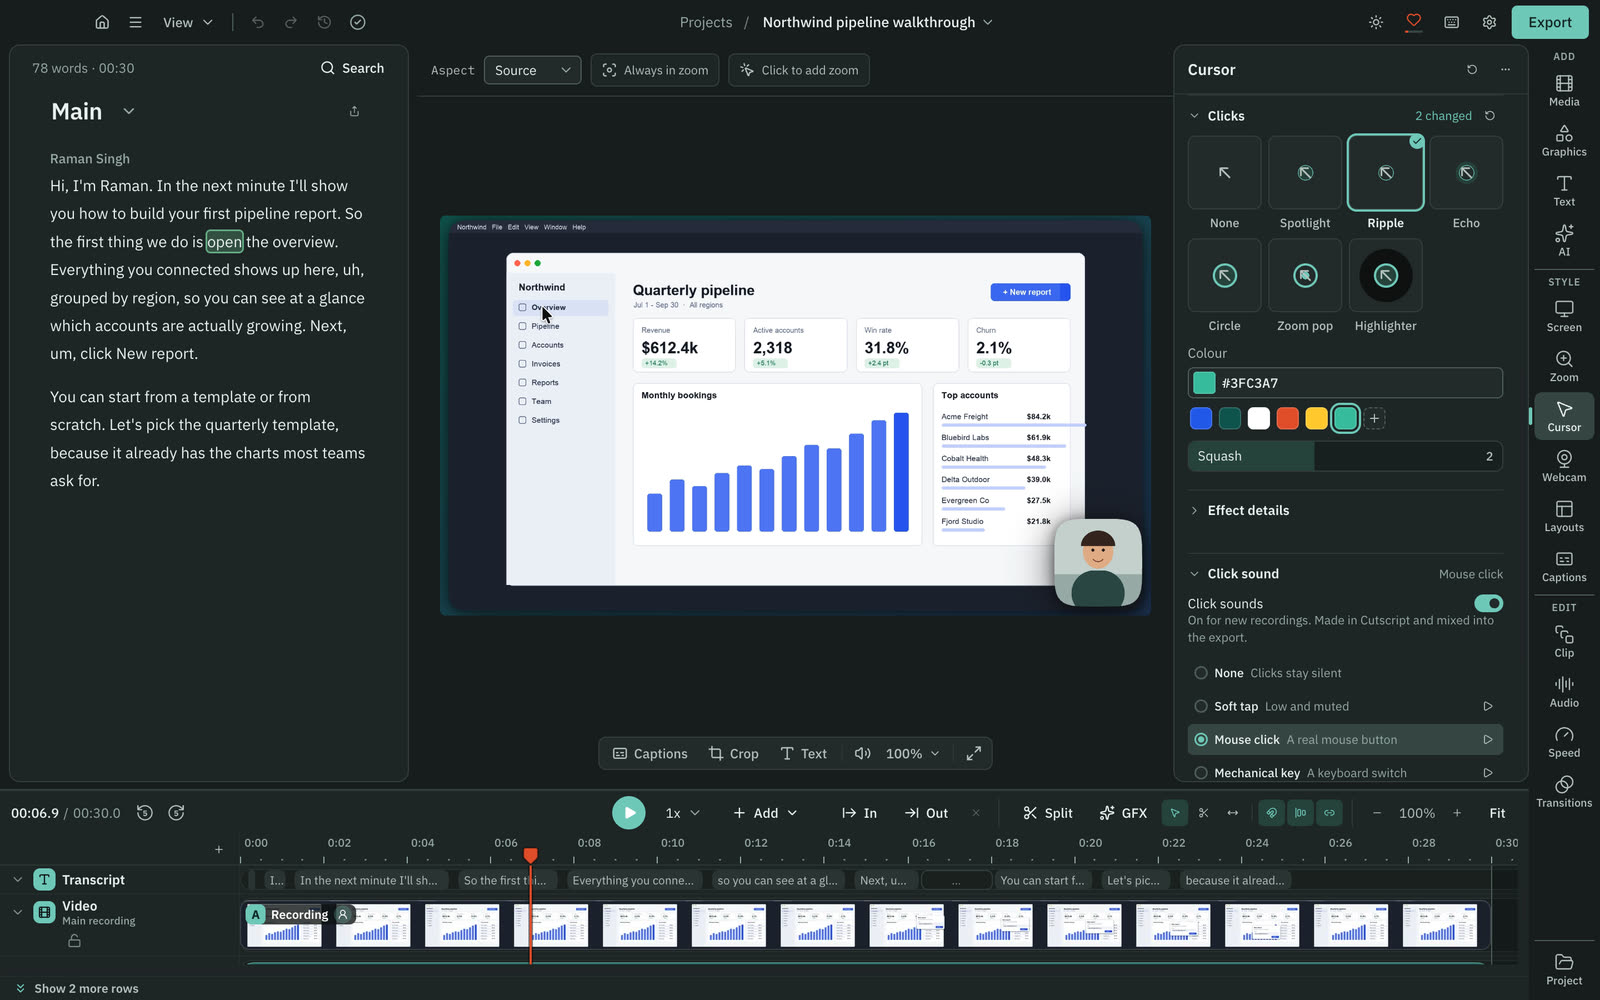1600x1000 pixels.
Task: Open the Transitions panel
Action: pyautogui.click(x=1564, y=791)
